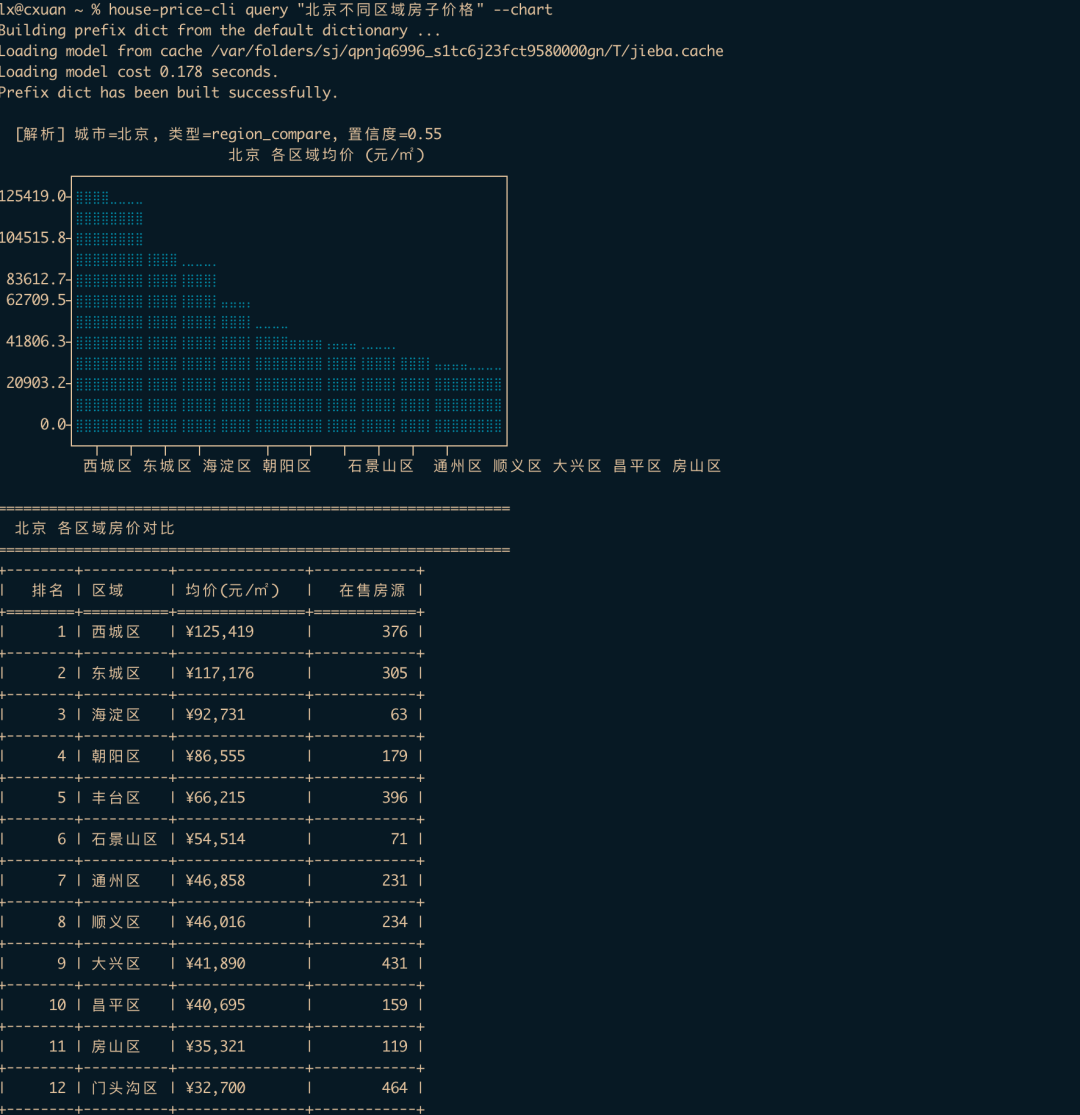Click y-axis label 125419.0
Screen dimensions: 1080x1115
click(33, 196)
